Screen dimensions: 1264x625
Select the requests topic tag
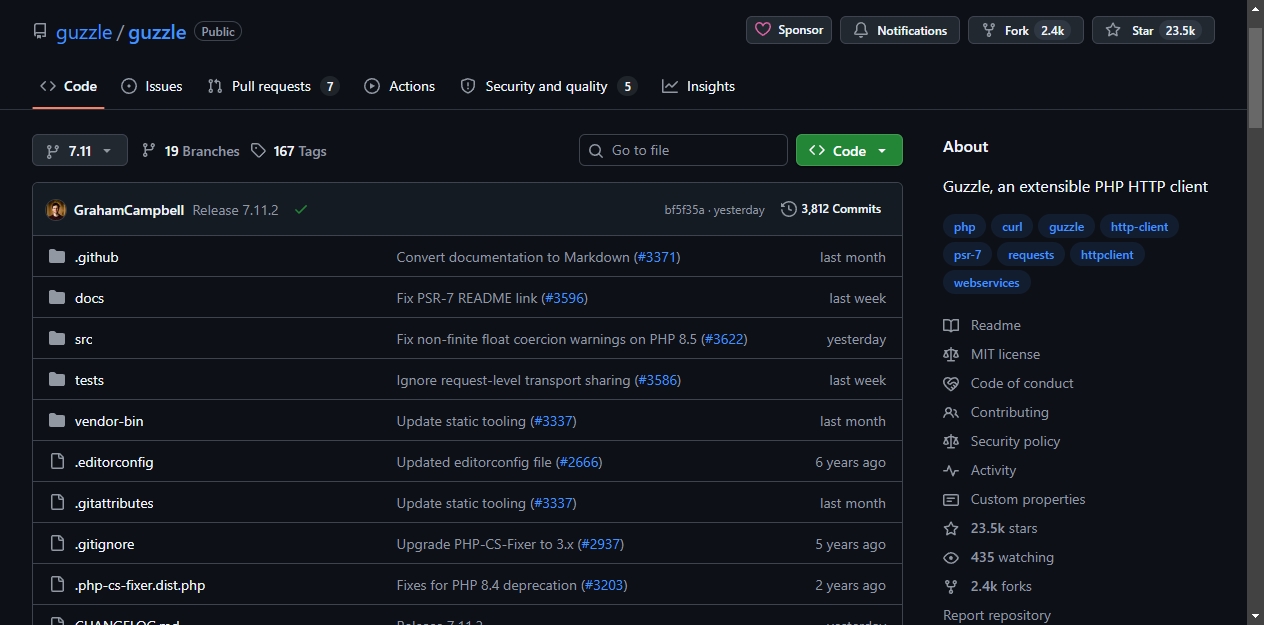[x=1031, y=255]
